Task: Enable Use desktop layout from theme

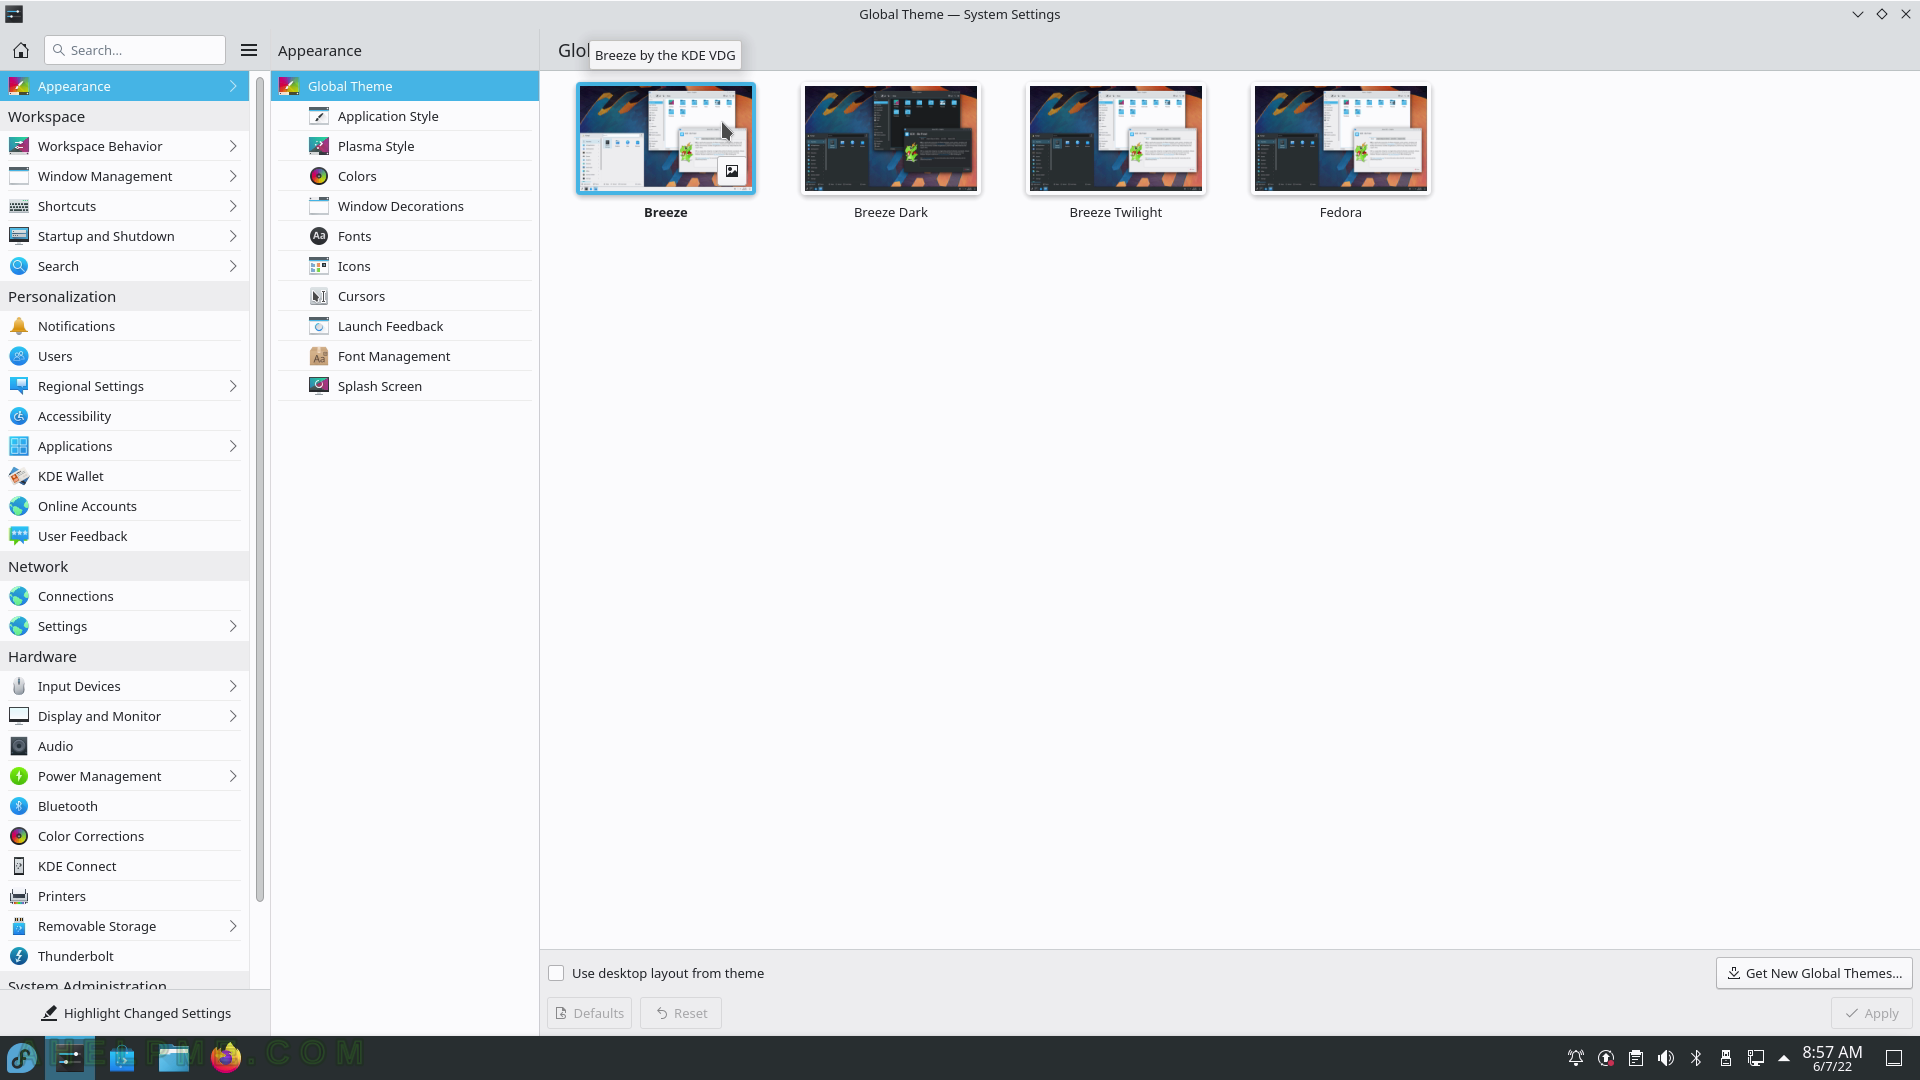Action: pos(556,973)
